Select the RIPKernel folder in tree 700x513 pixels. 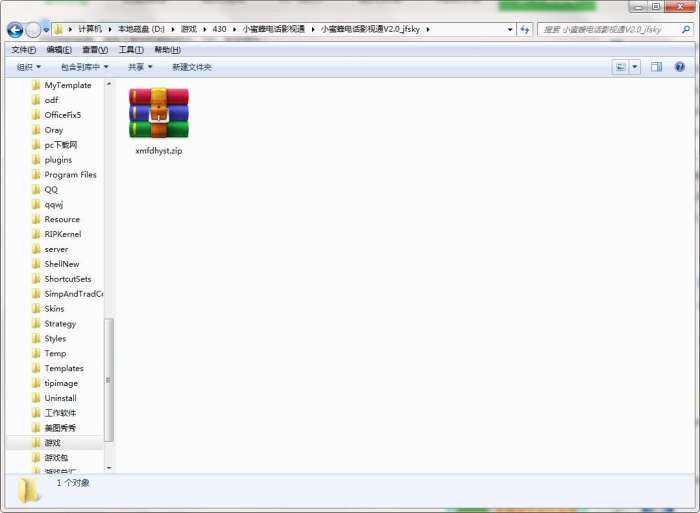[x=57, y=234]
